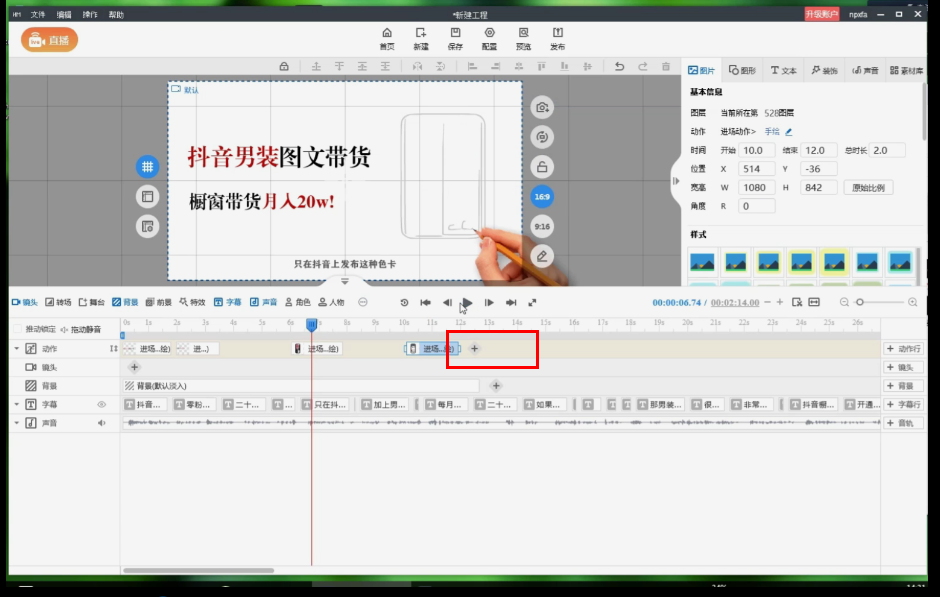Toggle visibility eye on 字幕 track

[x=101, y=405]
